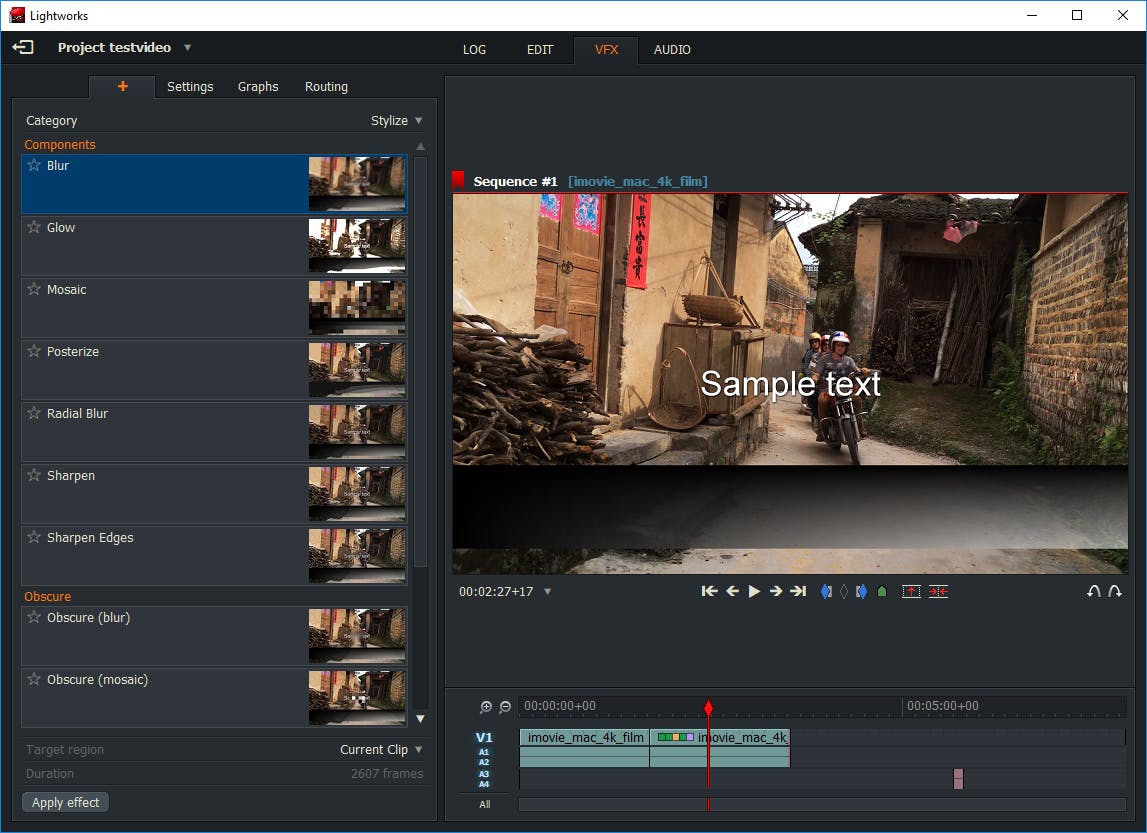This screenshot has height=833, width=1147.
Task: Open the Routing tab
Action: pos(326,87)
